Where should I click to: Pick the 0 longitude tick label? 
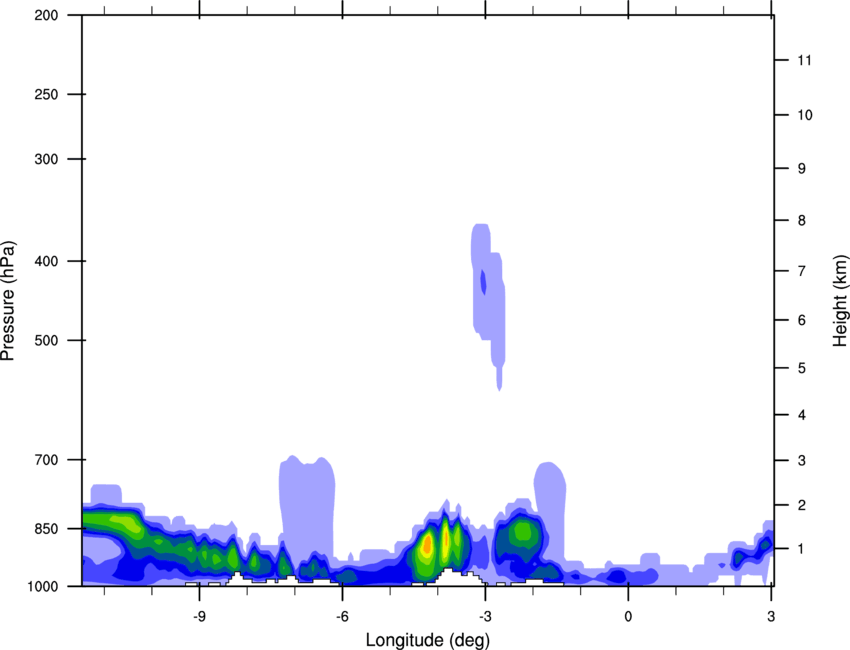(628, 617)
